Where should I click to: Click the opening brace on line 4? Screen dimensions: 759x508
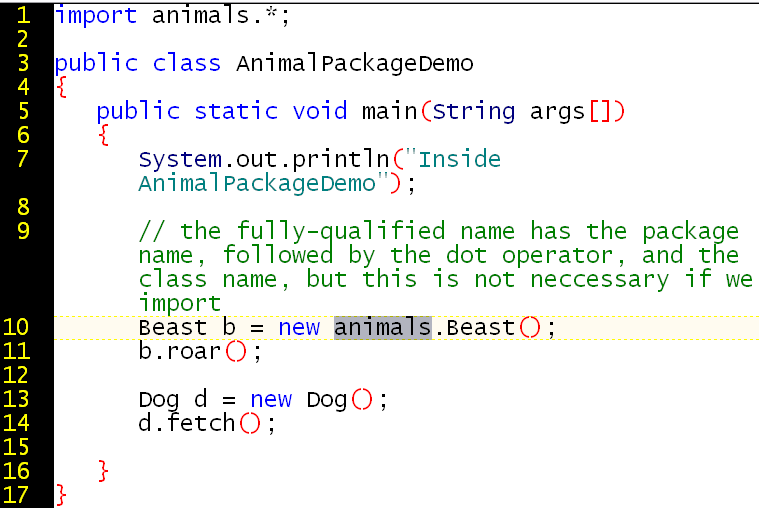61,88
